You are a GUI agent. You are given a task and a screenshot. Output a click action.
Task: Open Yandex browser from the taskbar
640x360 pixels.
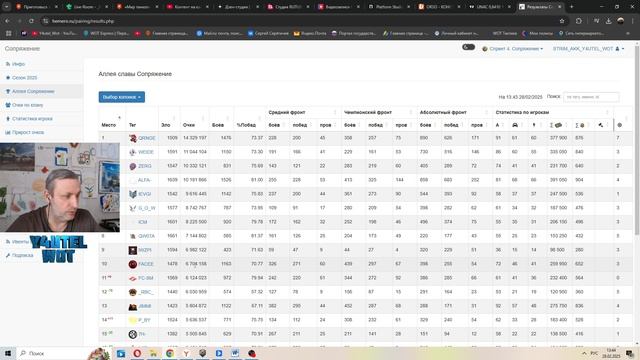(186, 353)
